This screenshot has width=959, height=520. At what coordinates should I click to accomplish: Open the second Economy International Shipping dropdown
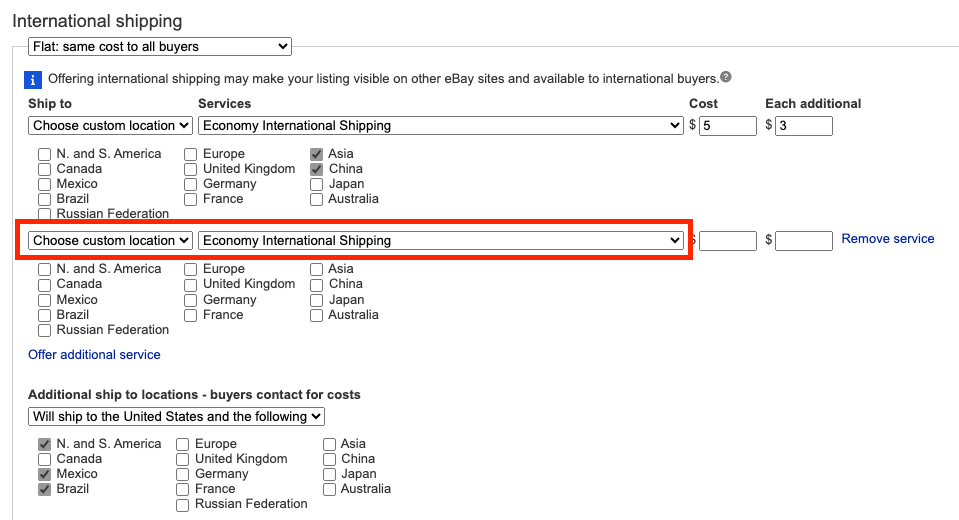(x=440, y=240)
